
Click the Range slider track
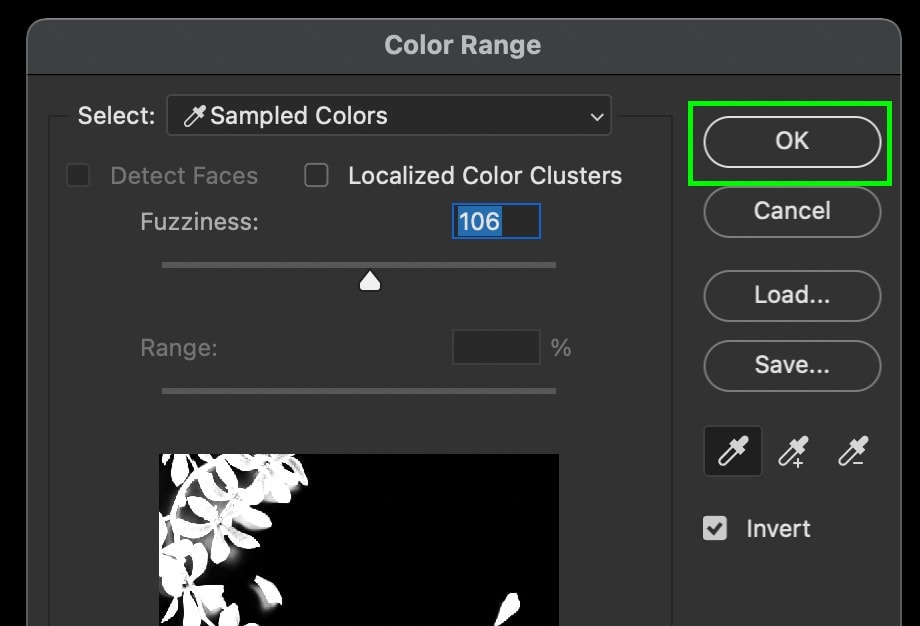(x=358, y=391)
